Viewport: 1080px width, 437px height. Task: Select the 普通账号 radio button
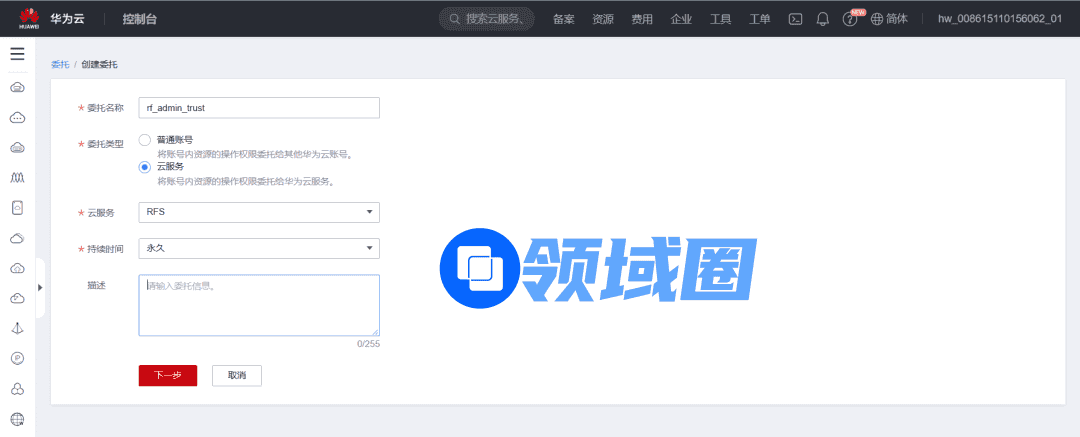point(145,140)
